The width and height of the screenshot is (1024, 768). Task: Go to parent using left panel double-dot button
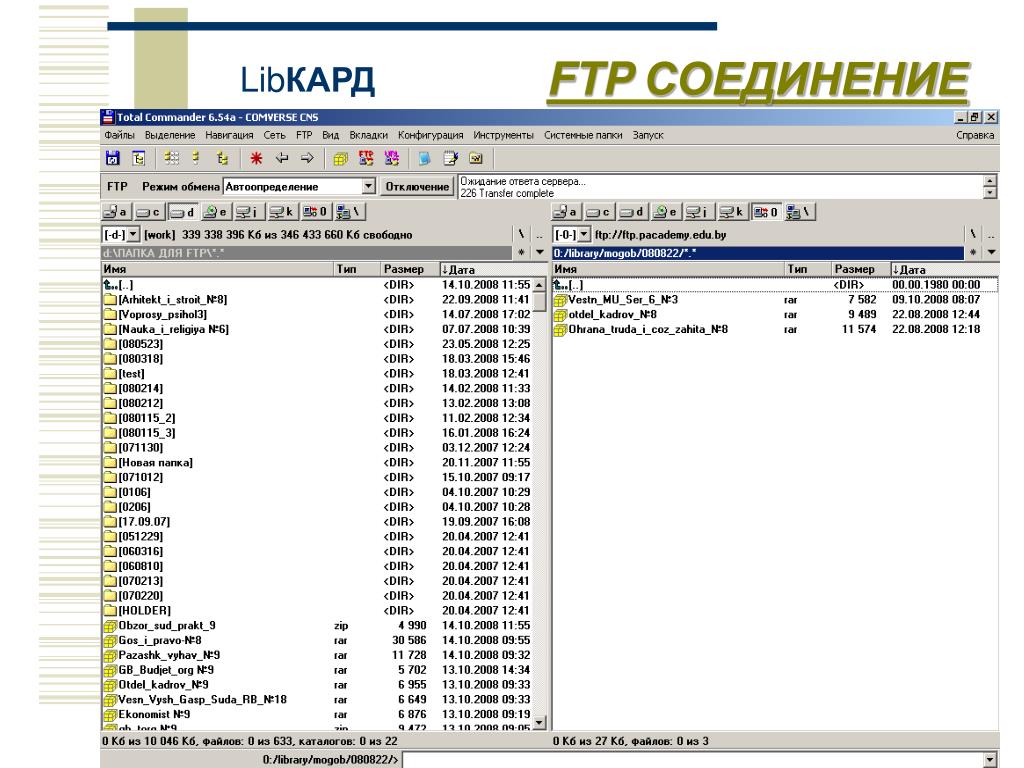click(539, 234)
